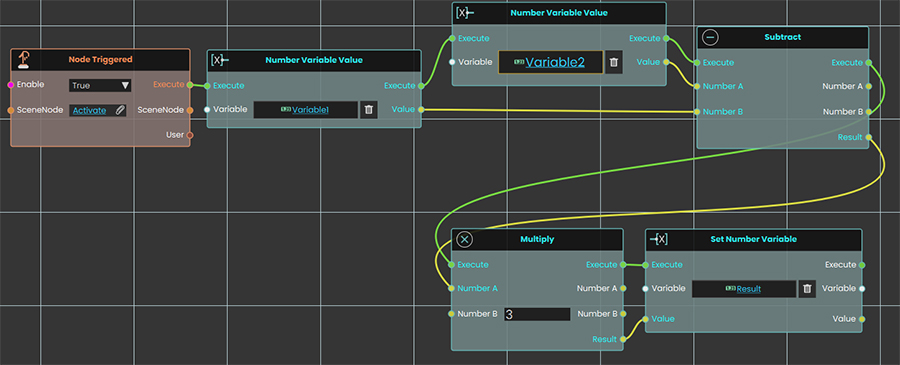Open the Variable2 link

click(x=555, y=62)
